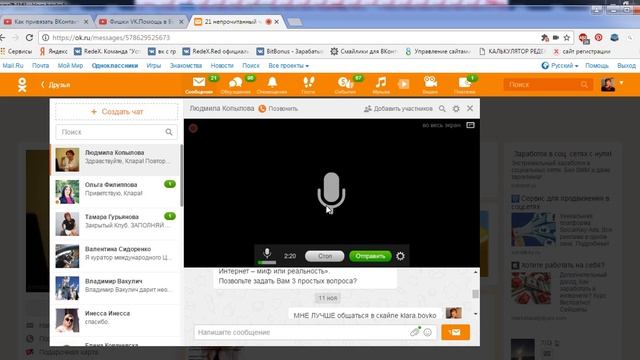
Task: Switch to first YouTube tab
Action: click(45, 21)
